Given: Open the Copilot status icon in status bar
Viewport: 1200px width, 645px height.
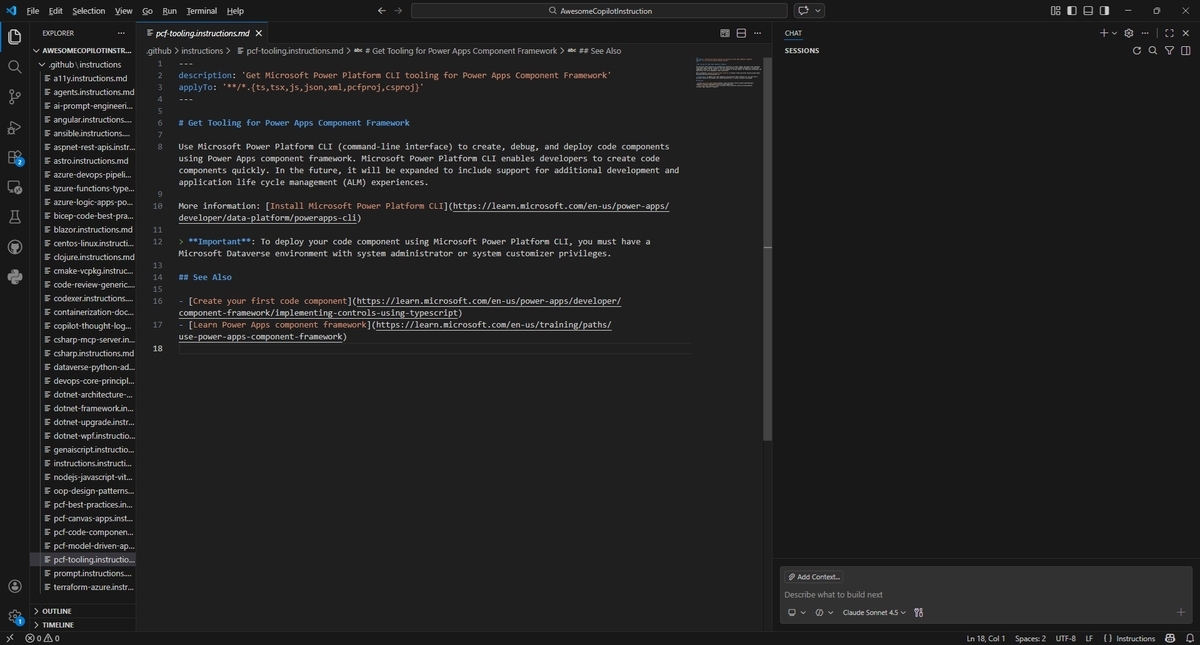Looking at the screenshot, I should [x=1168, y=638].
